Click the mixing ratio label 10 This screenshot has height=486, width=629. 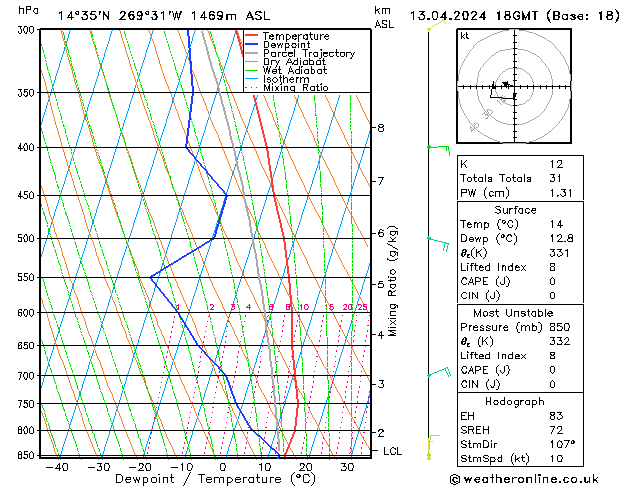pos(304,307)
